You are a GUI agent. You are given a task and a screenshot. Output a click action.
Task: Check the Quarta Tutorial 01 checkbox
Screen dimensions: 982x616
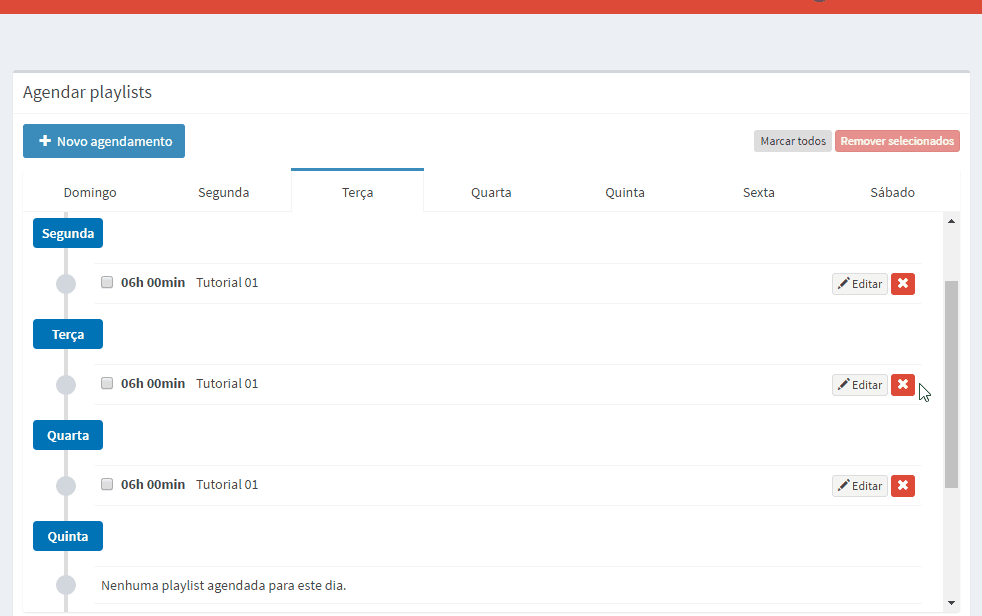[107, 484]
